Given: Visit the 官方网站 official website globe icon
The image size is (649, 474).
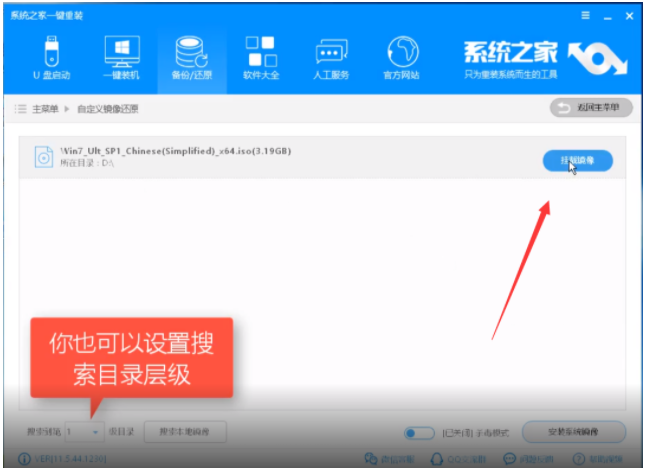Looking at the screenshot, I should point(400,58).
